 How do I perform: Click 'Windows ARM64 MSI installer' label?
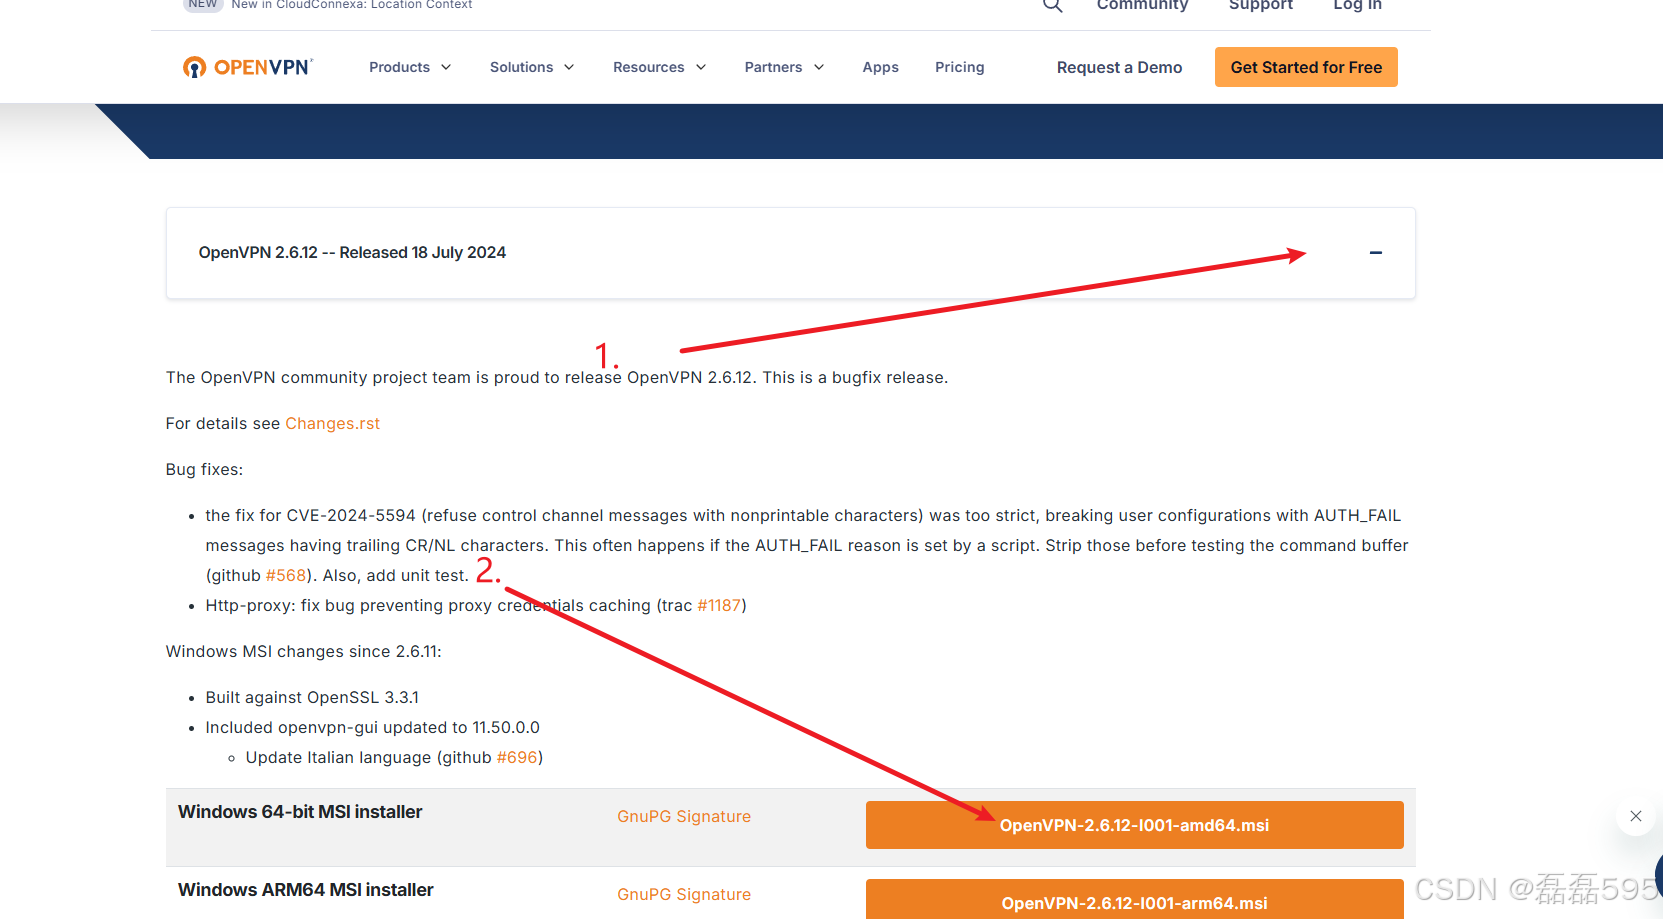[x=306, y=890]
